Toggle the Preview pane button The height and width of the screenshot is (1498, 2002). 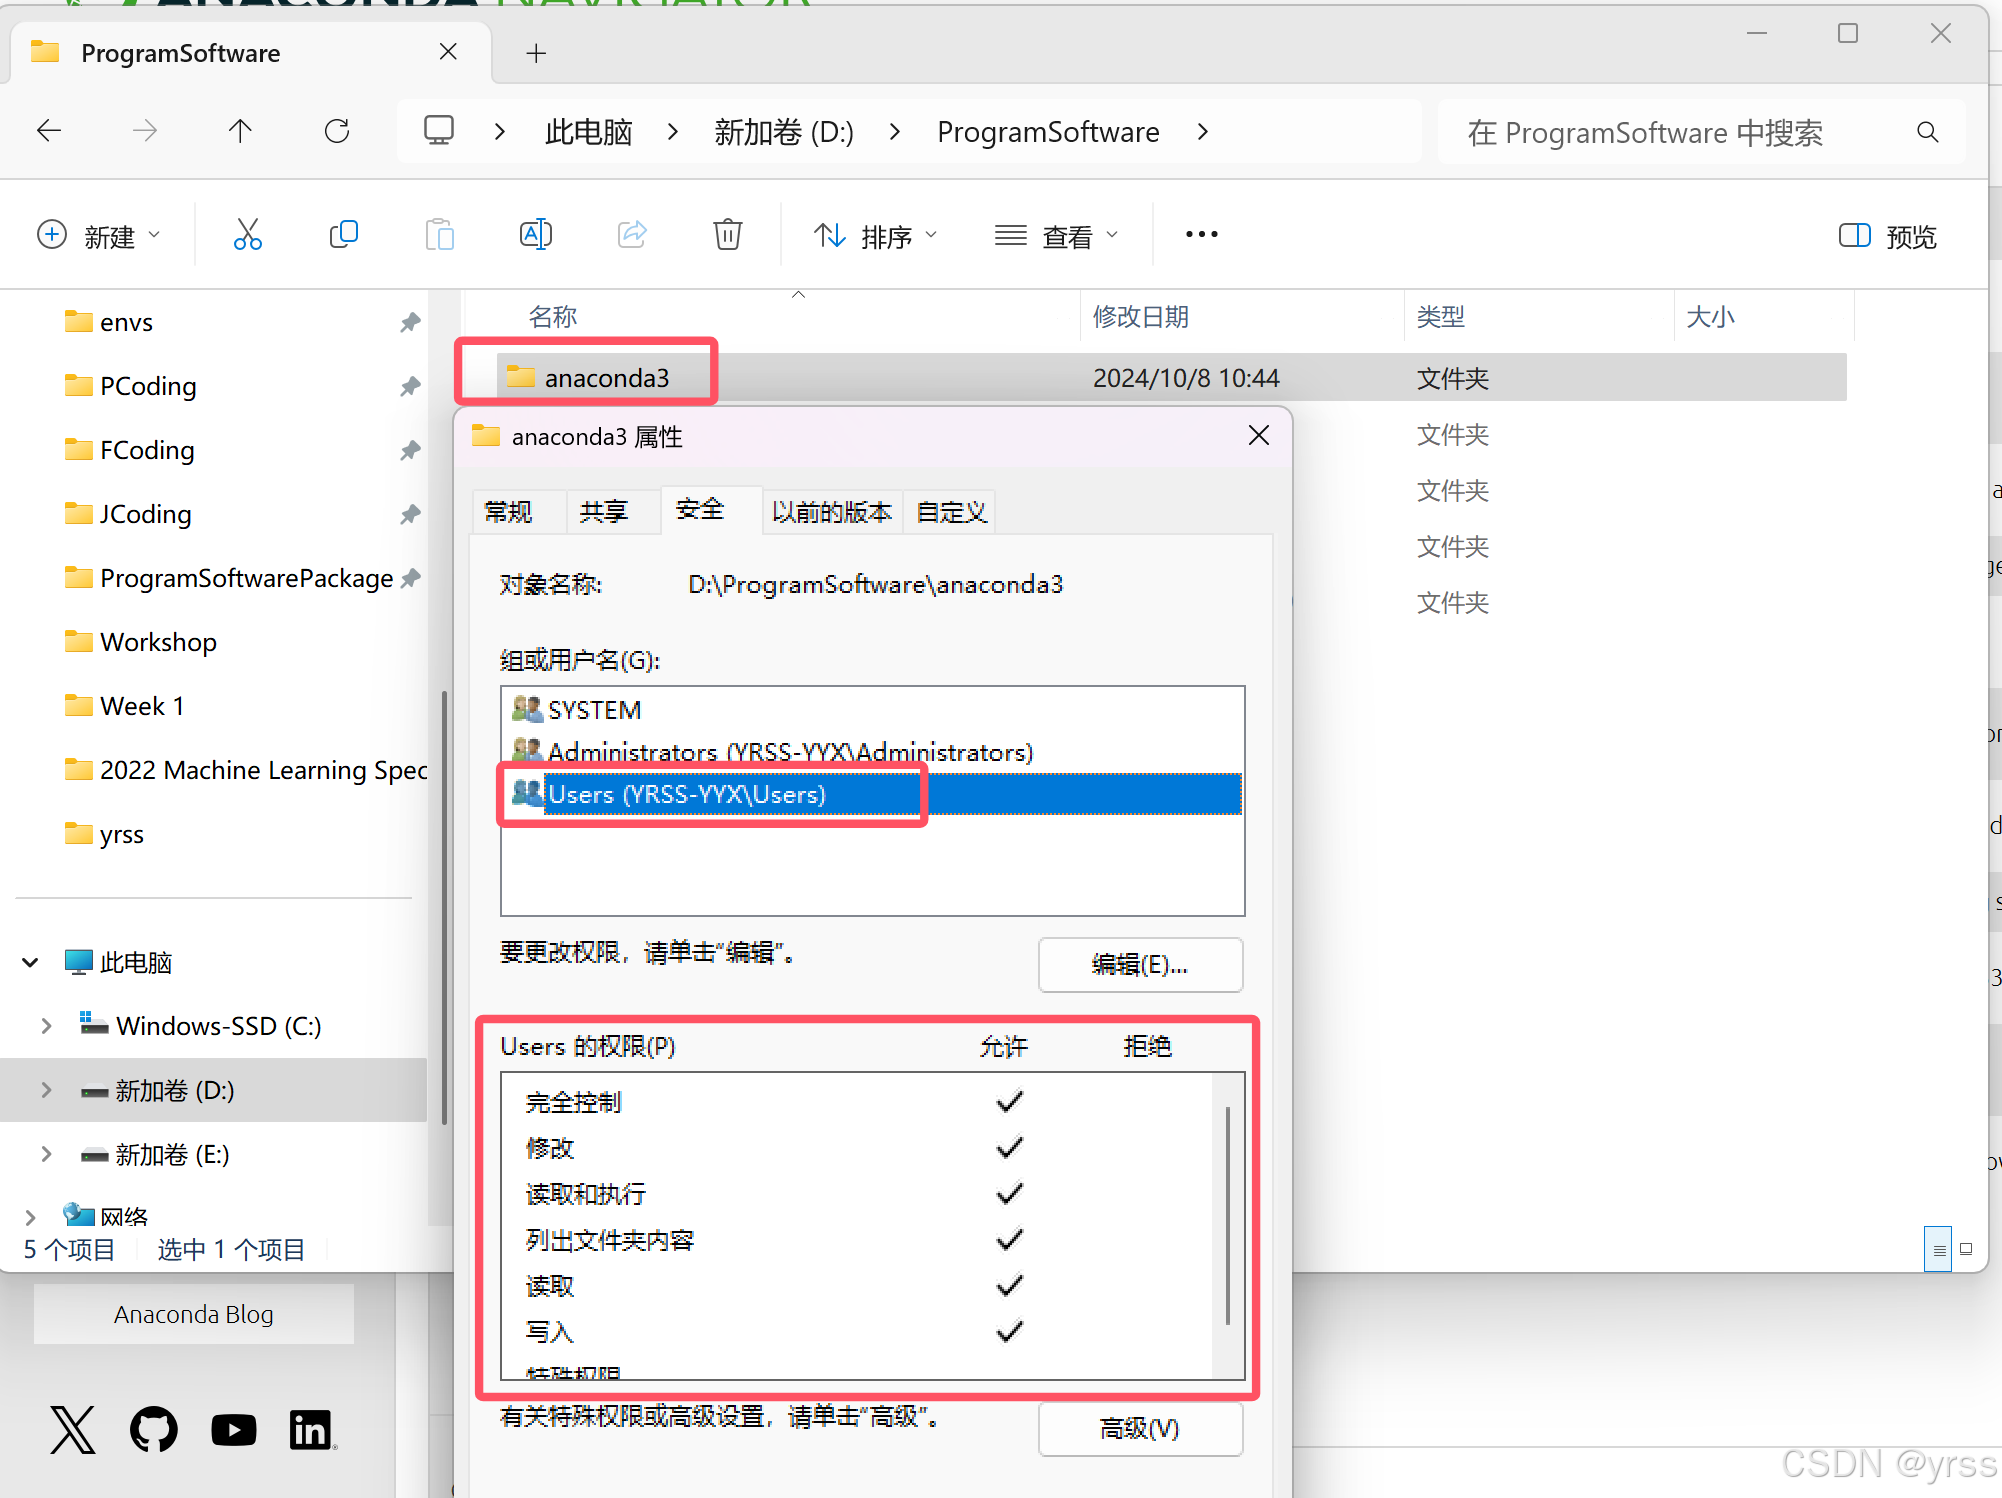click(x=1888, y=236)
